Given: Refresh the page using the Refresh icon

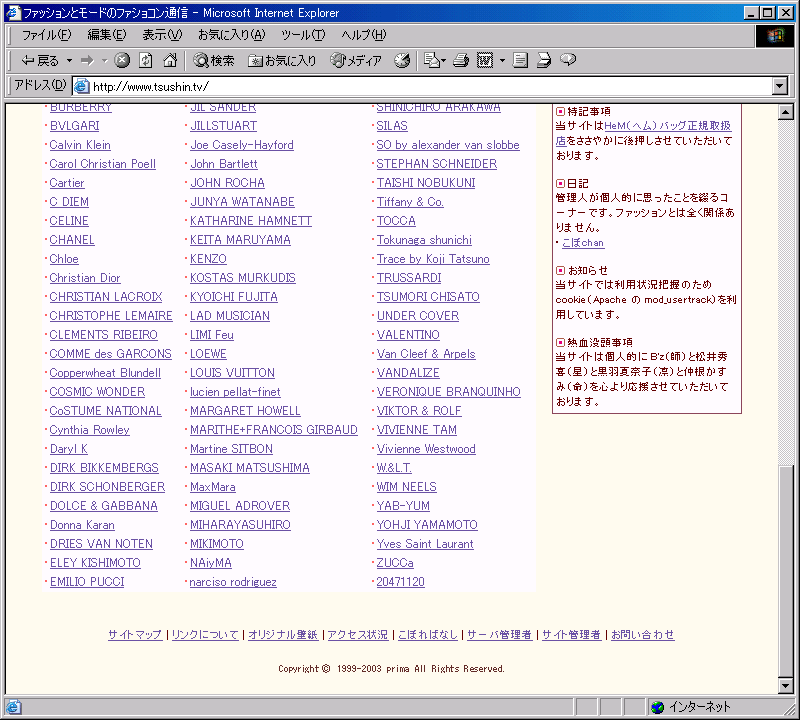Looking at the screenshot, I should click(x=145, y=61).
